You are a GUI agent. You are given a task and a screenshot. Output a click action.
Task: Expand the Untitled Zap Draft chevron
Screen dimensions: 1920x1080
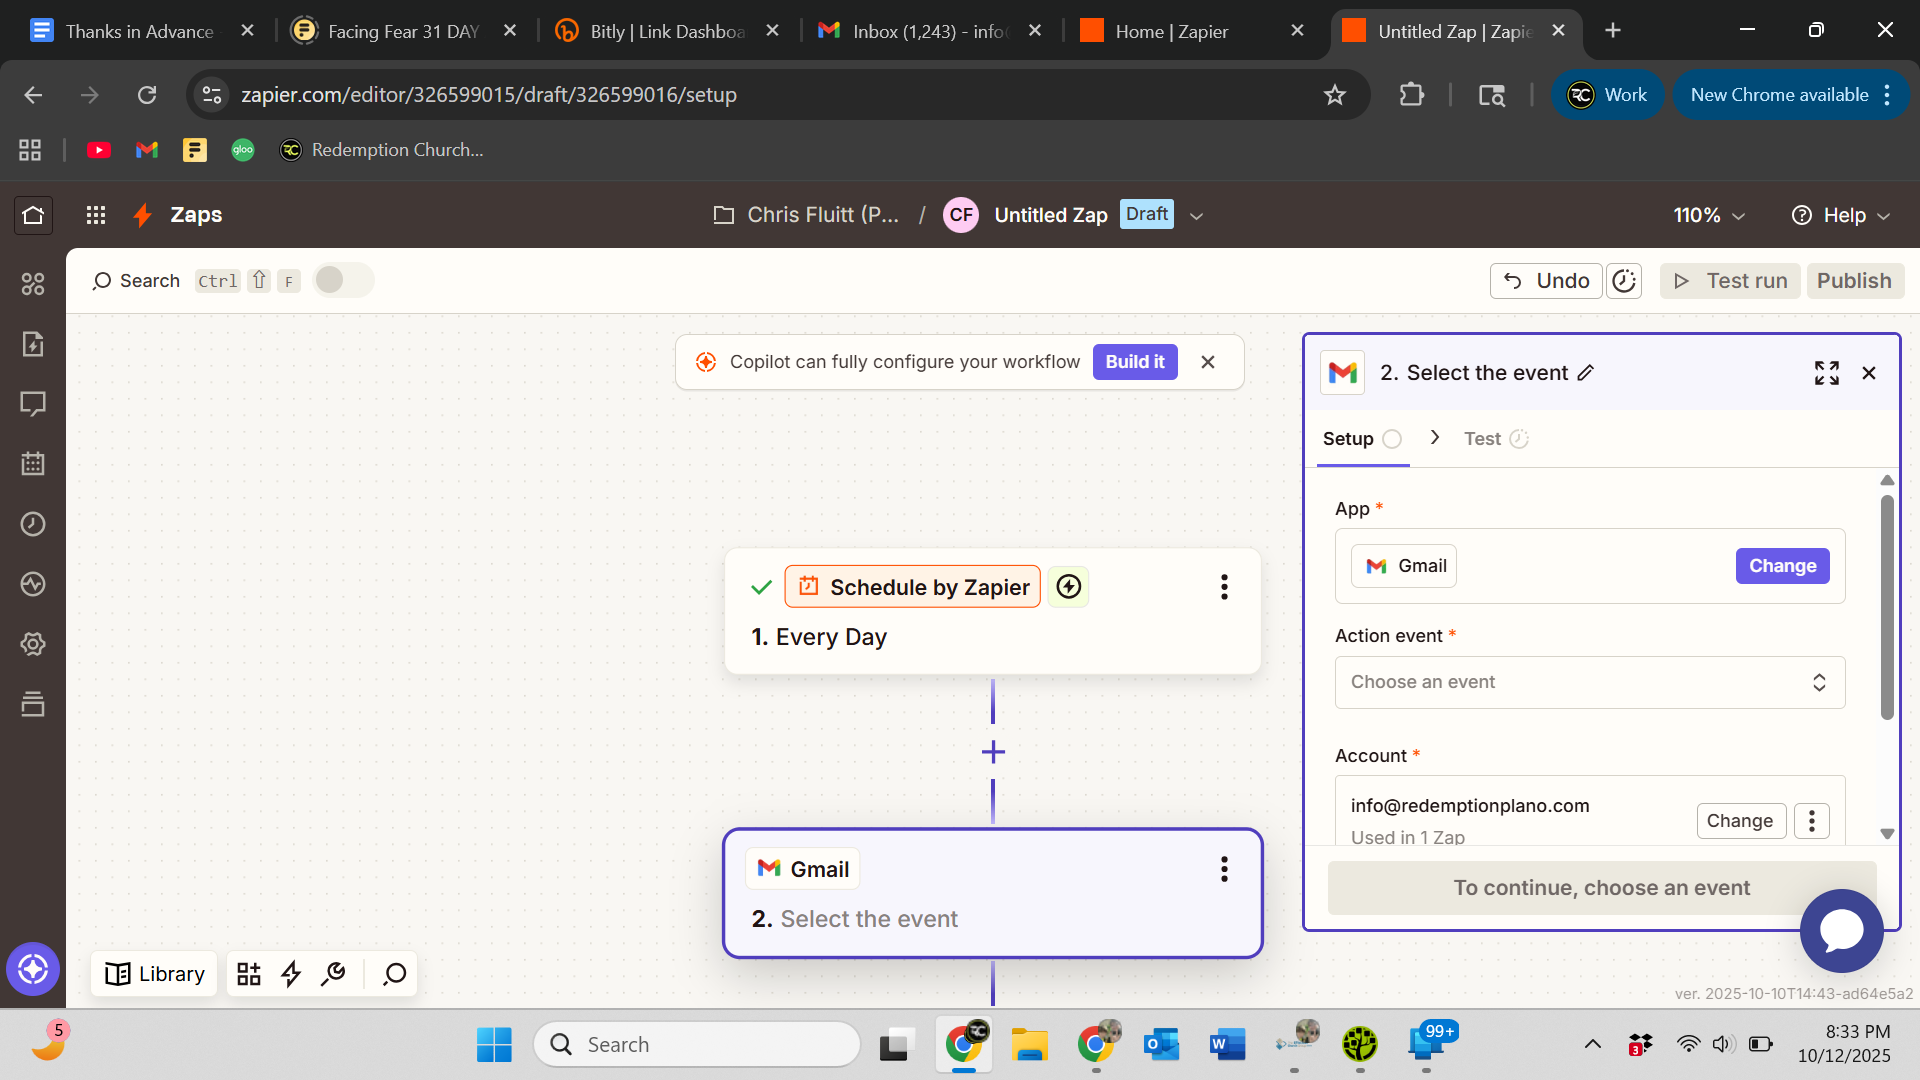1196,216
